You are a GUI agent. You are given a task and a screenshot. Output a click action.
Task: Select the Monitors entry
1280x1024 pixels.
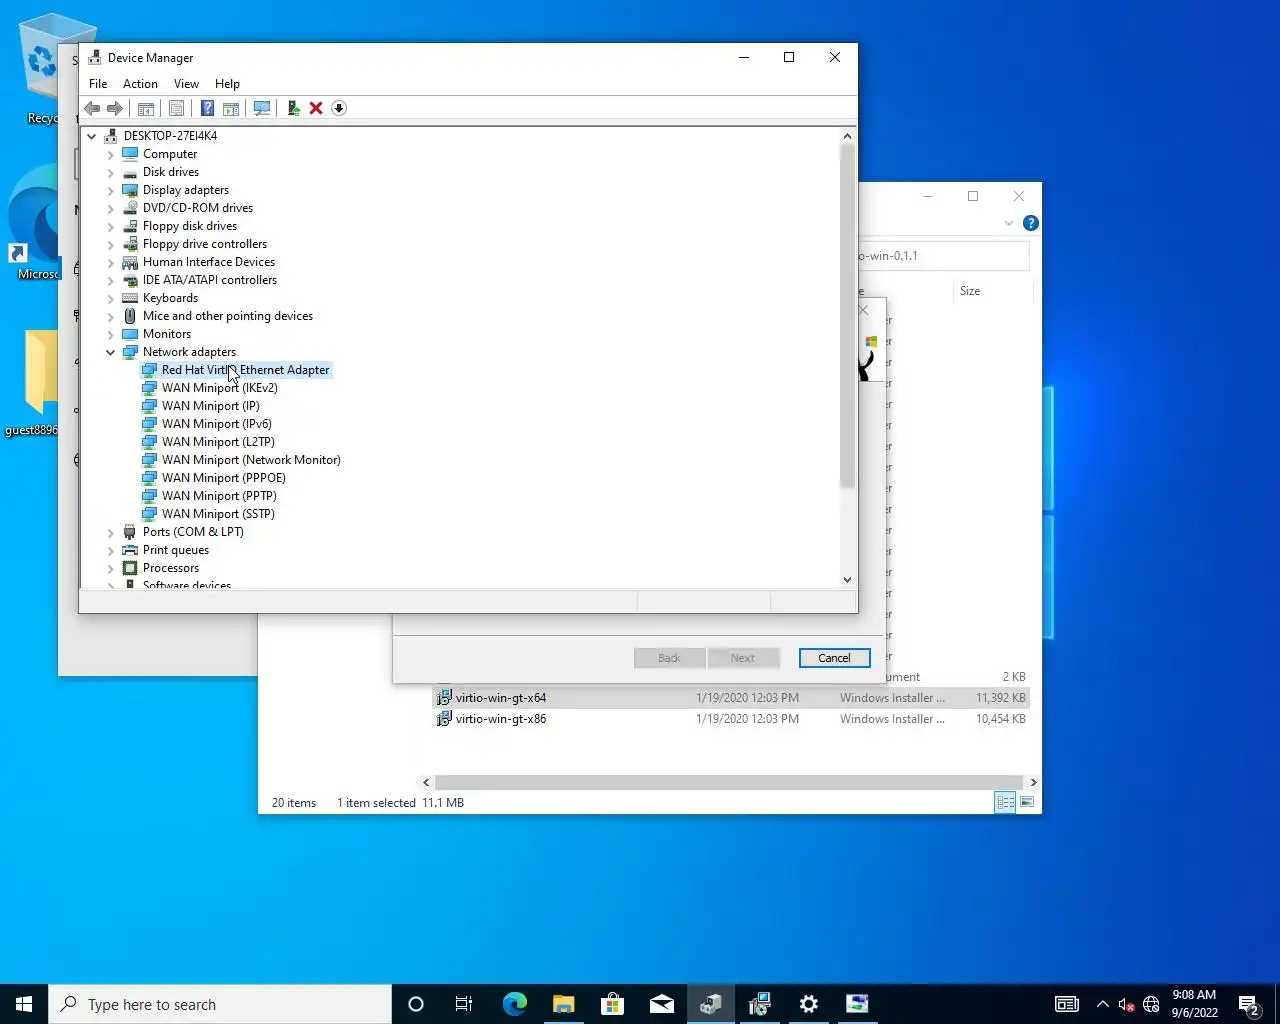tap(167, 334)
